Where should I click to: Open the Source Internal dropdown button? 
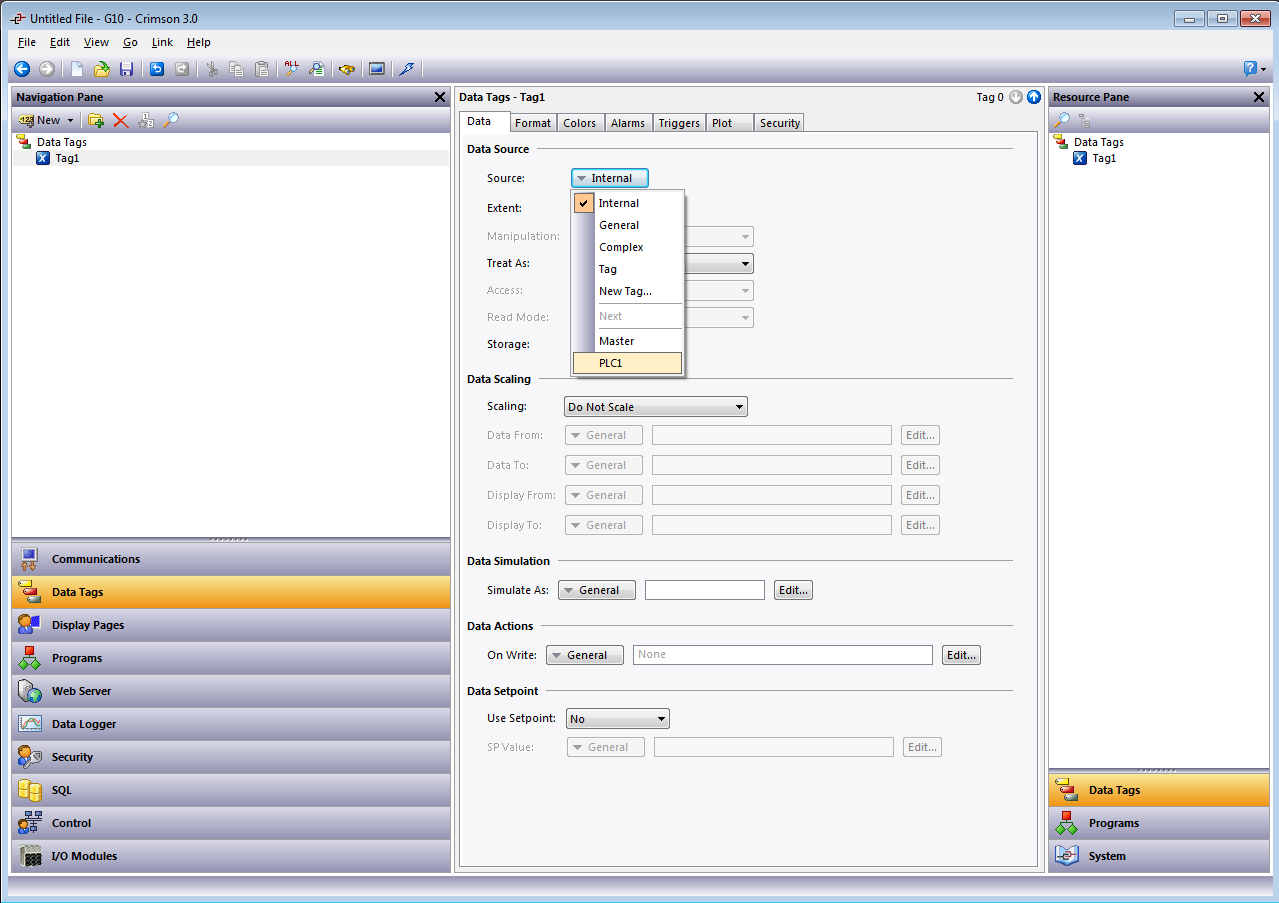click(610, 178)
